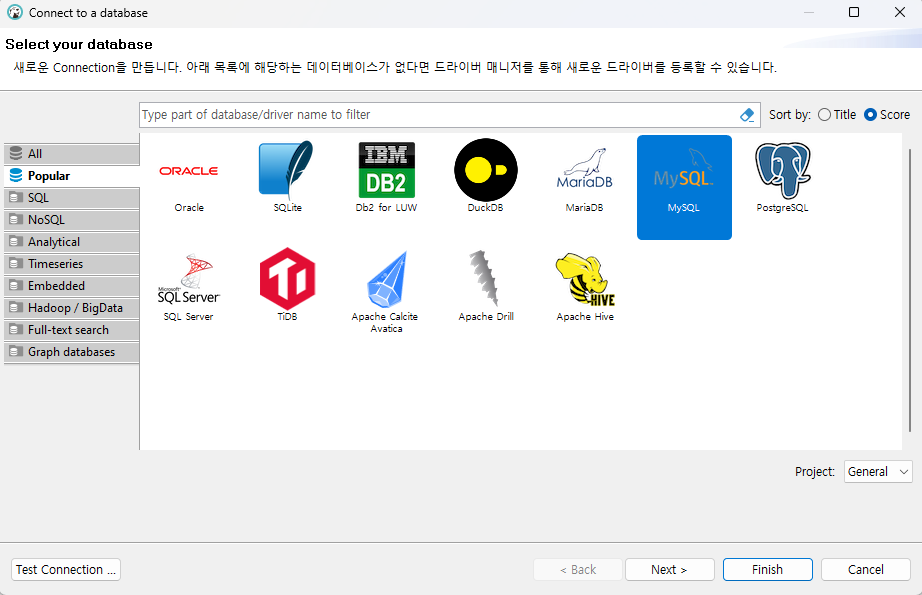Viewport: 922px width, 595px height.
Task: Open the Timeseries category
Action: (x=72, y=264)
